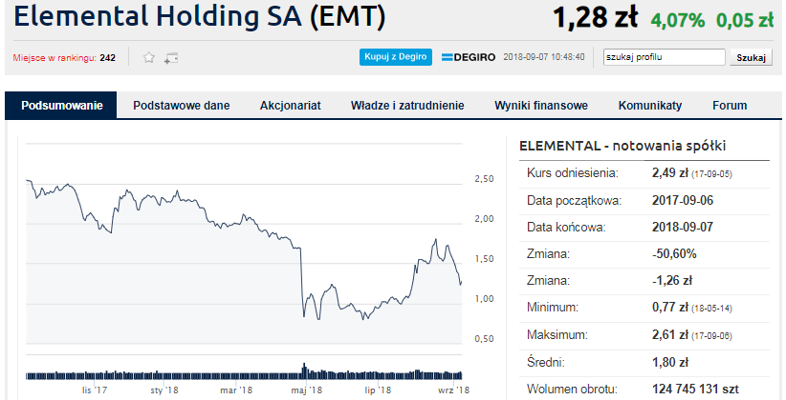This screenshot has height=400, width=786.
Task: Select the Wyniki finansowe tab
Action: coord(541,105)
